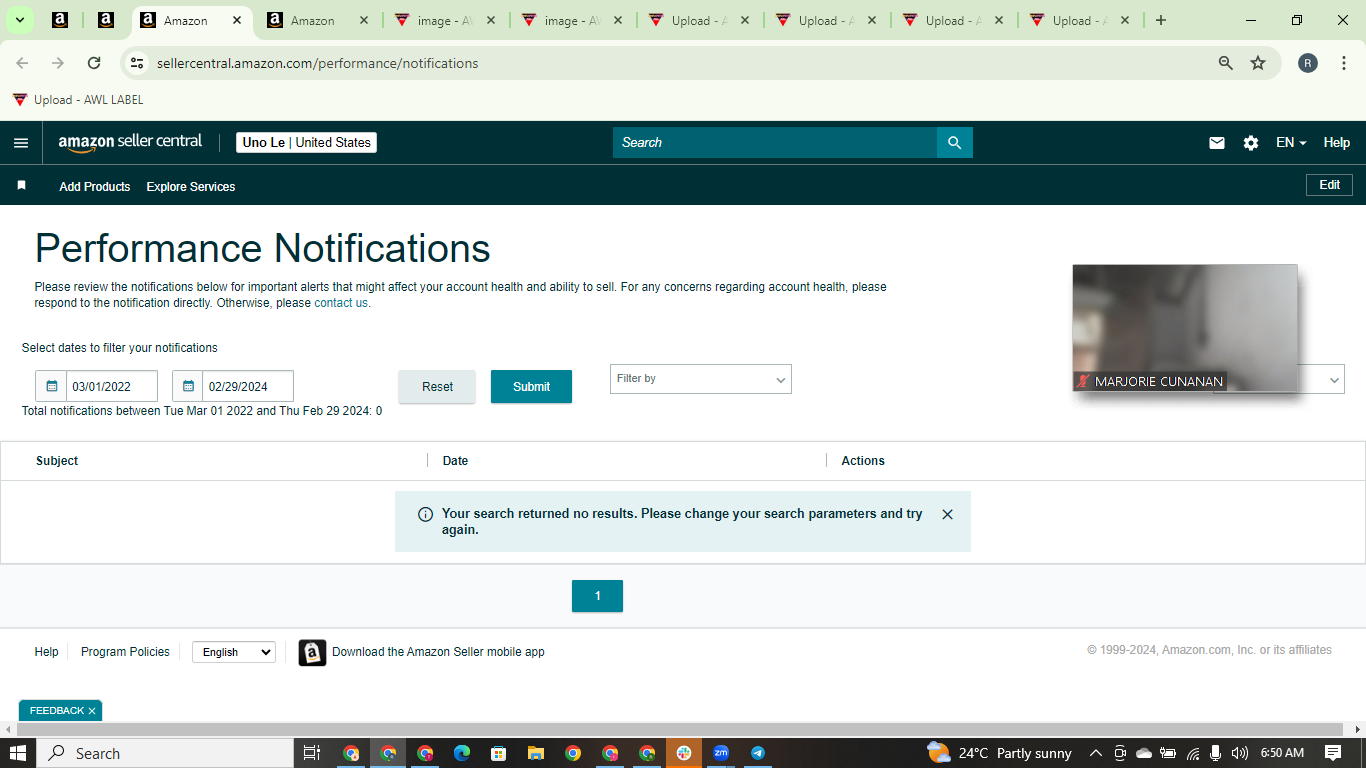Click the bookmark flag icon beside Add Products

pyautogui.click(x=21, y=186)
